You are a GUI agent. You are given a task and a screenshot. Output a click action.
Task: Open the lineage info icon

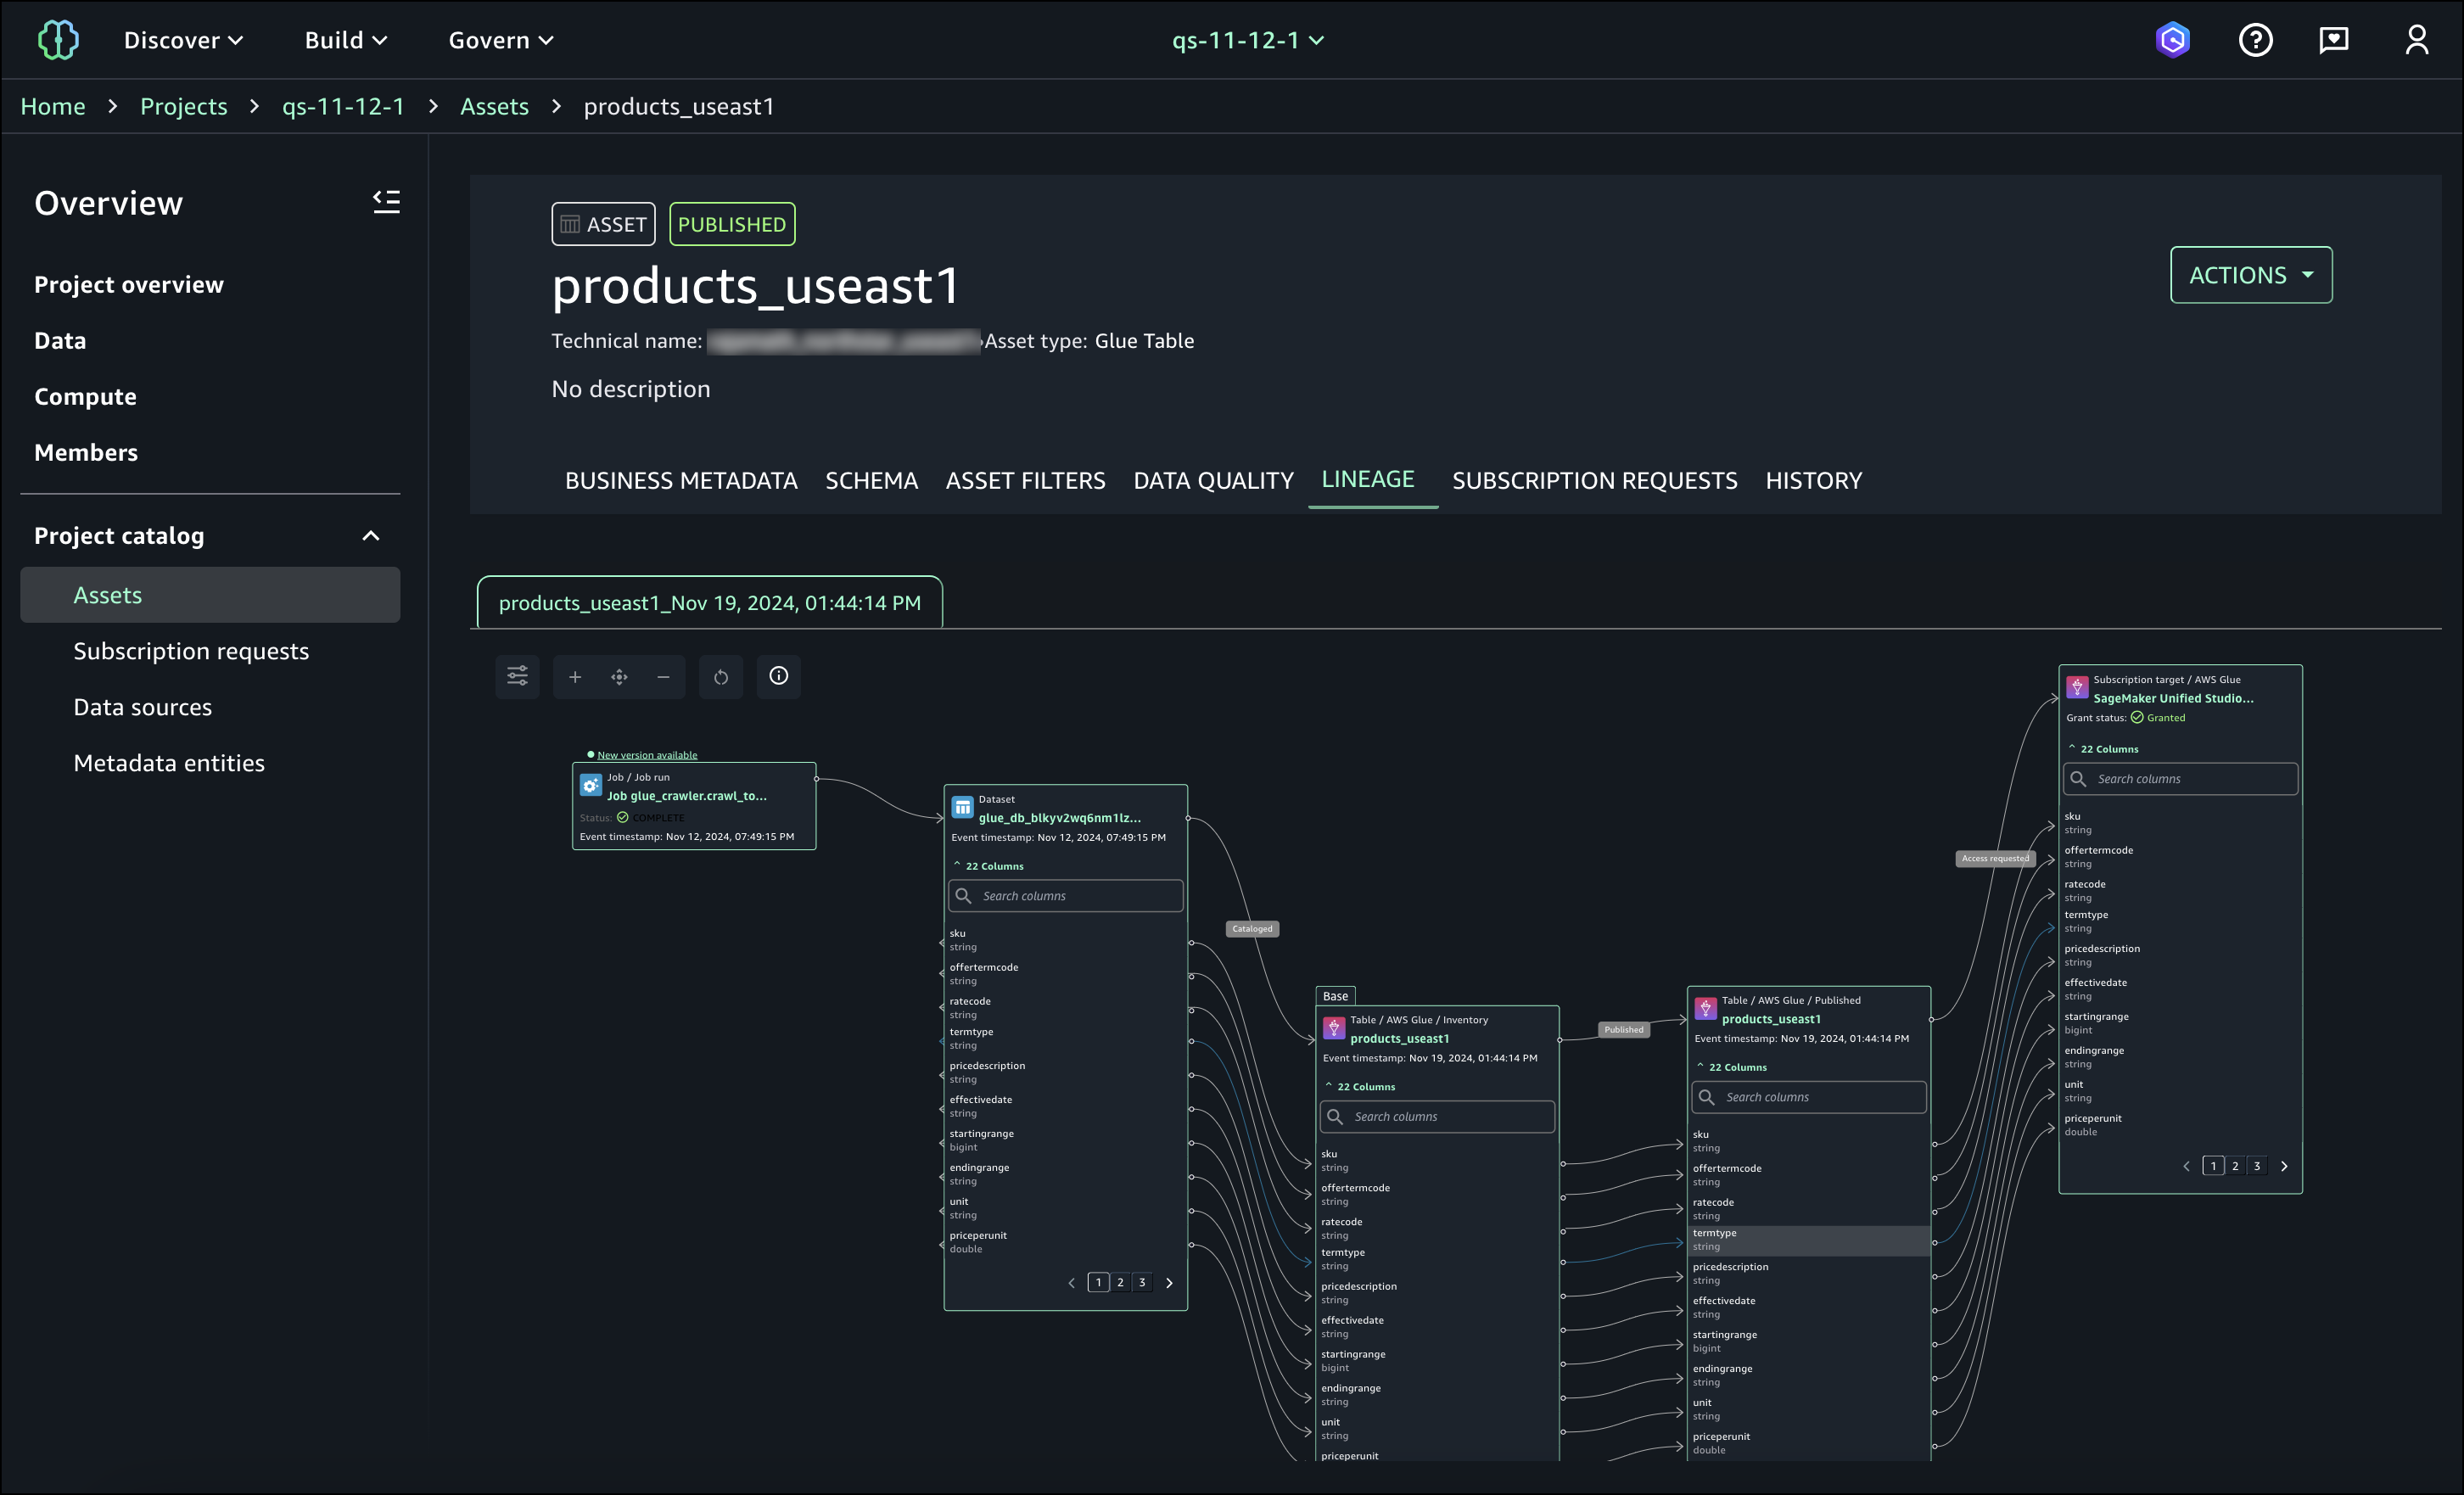tap(779, 676)
